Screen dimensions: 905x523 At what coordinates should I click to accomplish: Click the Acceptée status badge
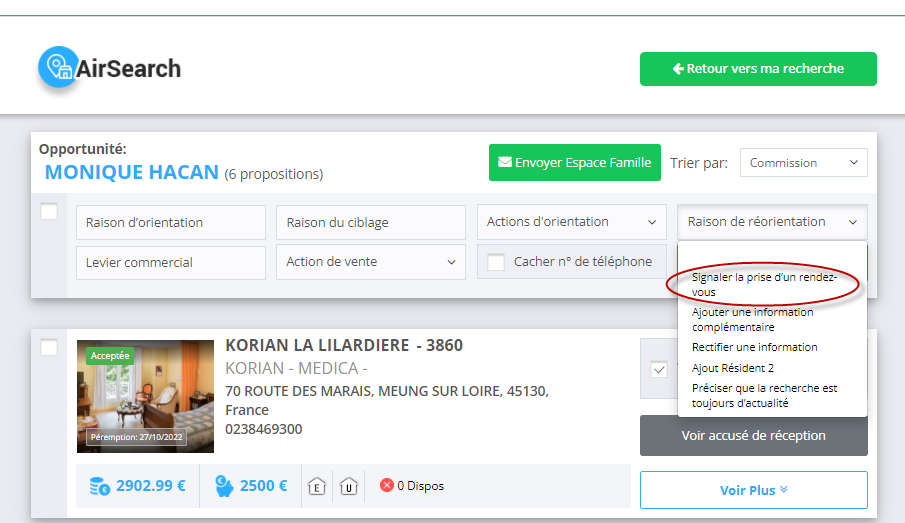(x=110, y=356)
